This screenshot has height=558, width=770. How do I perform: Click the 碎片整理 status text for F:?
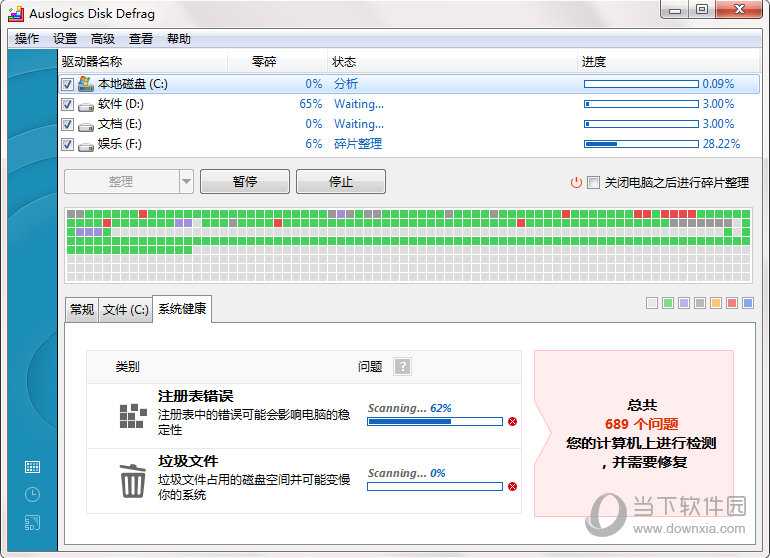[x=358, y=144]
